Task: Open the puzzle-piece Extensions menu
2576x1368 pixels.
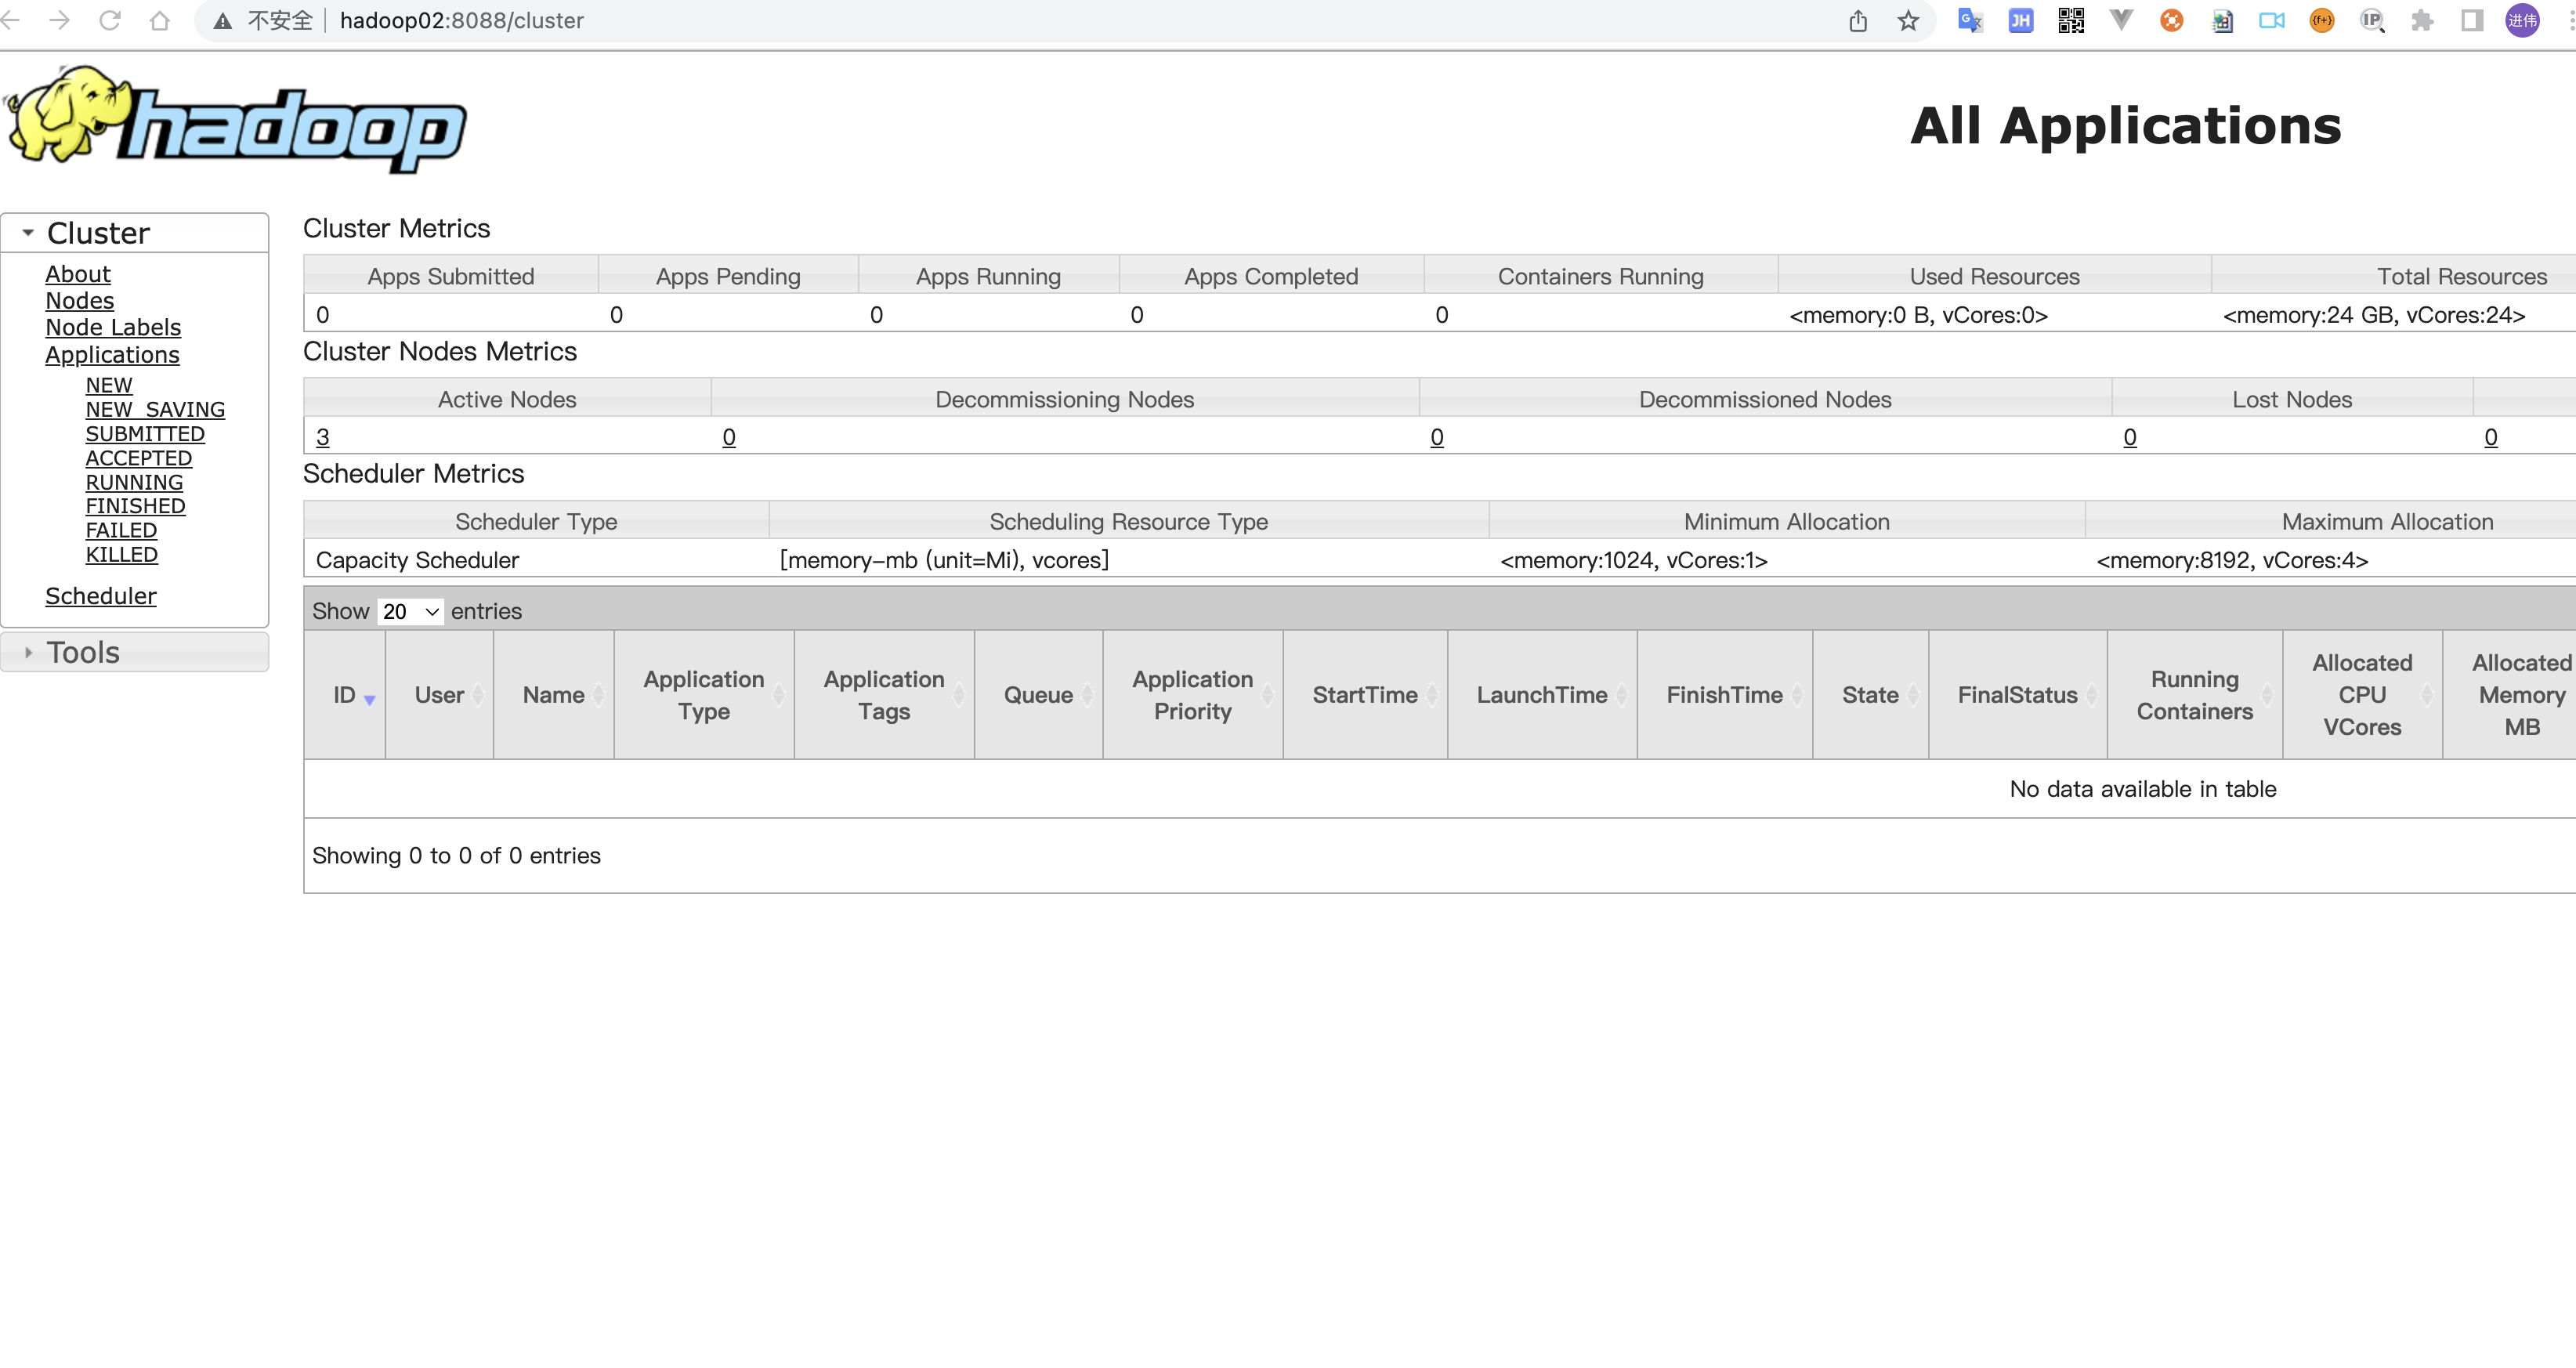Action: pos(2422,21)
